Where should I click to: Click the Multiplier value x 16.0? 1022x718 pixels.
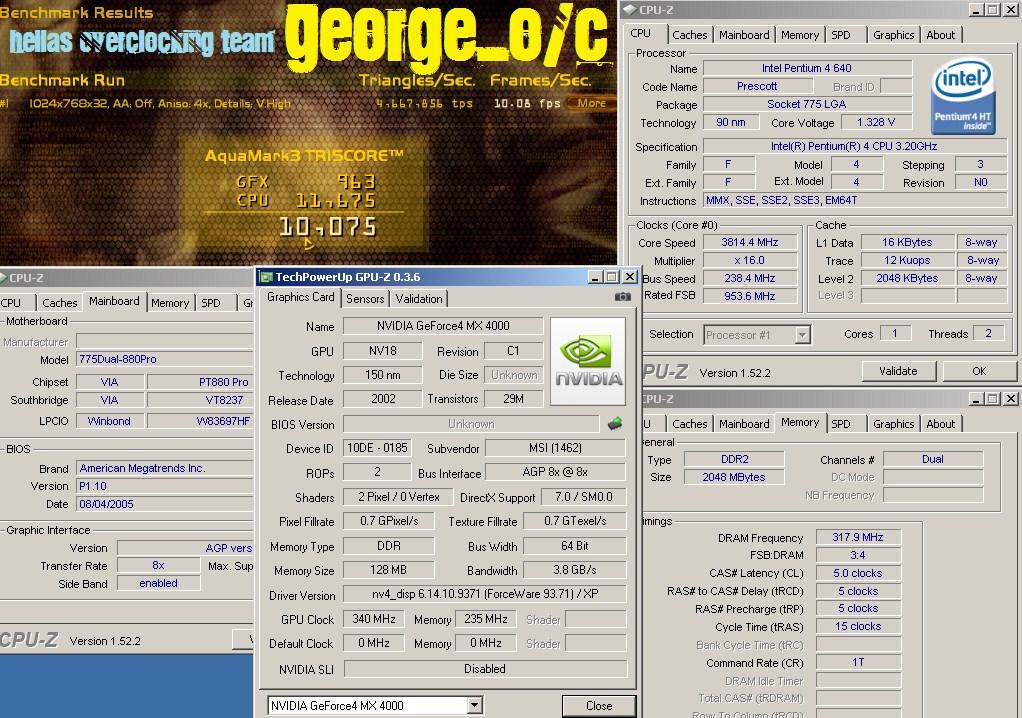(x=750, y=260)
